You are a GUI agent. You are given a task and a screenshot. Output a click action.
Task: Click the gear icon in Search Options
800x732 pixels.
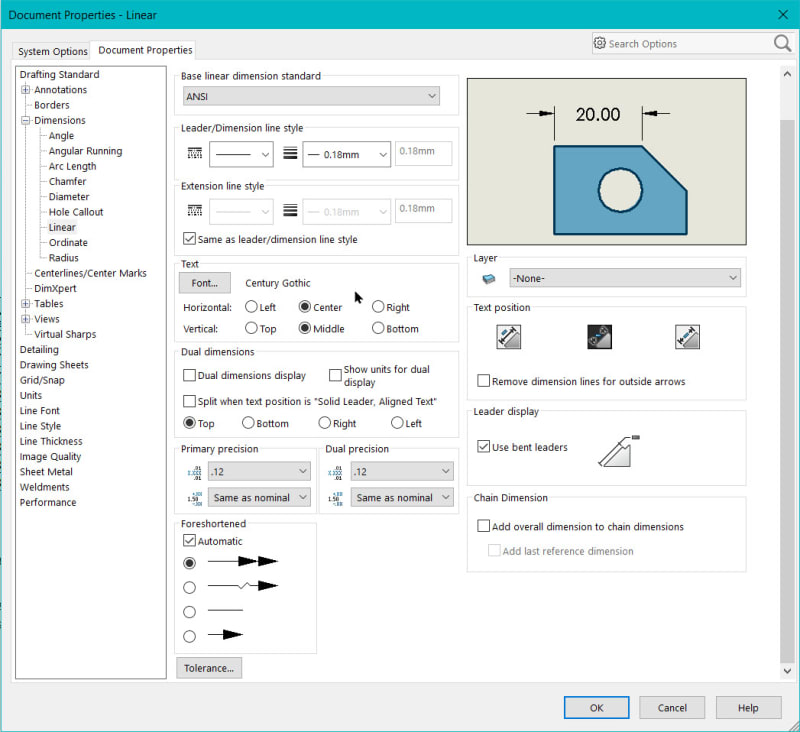[x=600, y=43]
